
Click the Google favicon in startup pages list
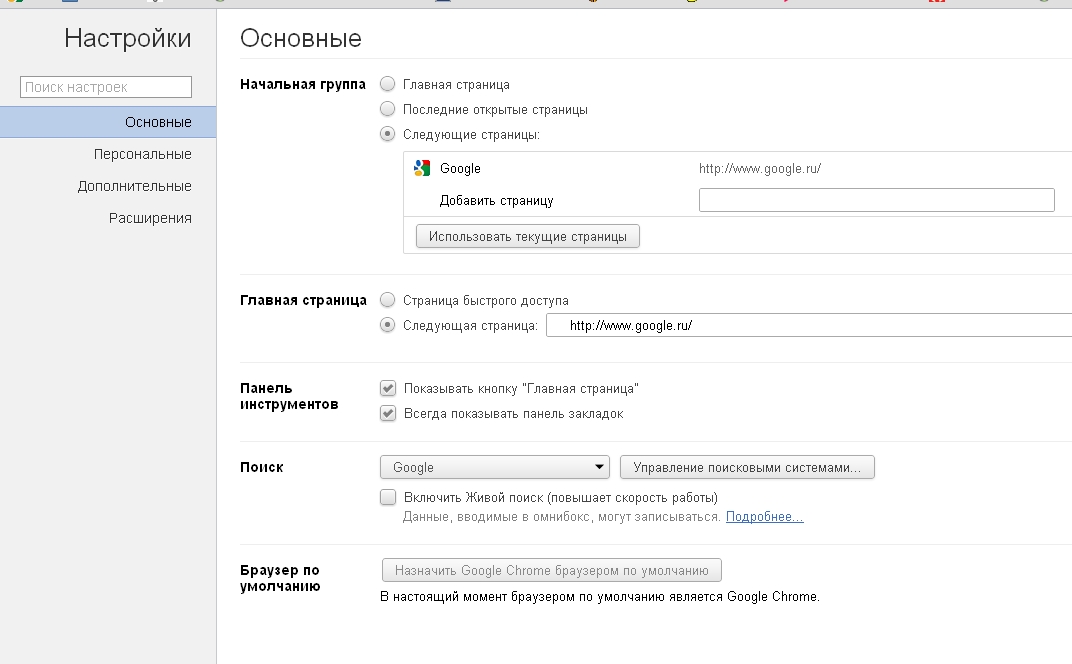[422, 169]
